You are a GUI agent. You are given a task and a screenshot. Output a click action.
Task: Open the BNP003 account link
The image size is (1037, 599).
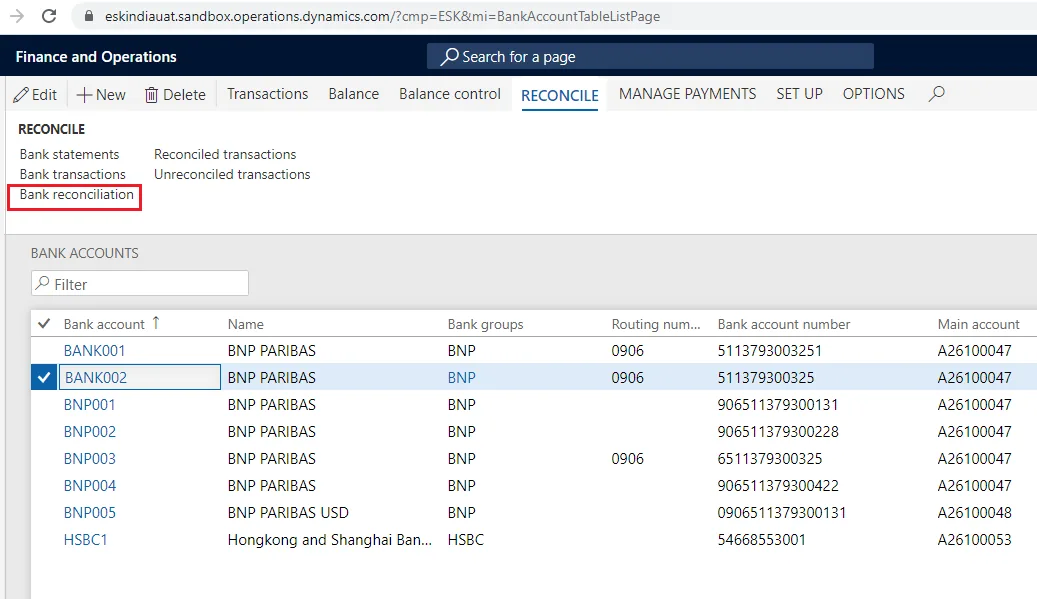(89, 459)
